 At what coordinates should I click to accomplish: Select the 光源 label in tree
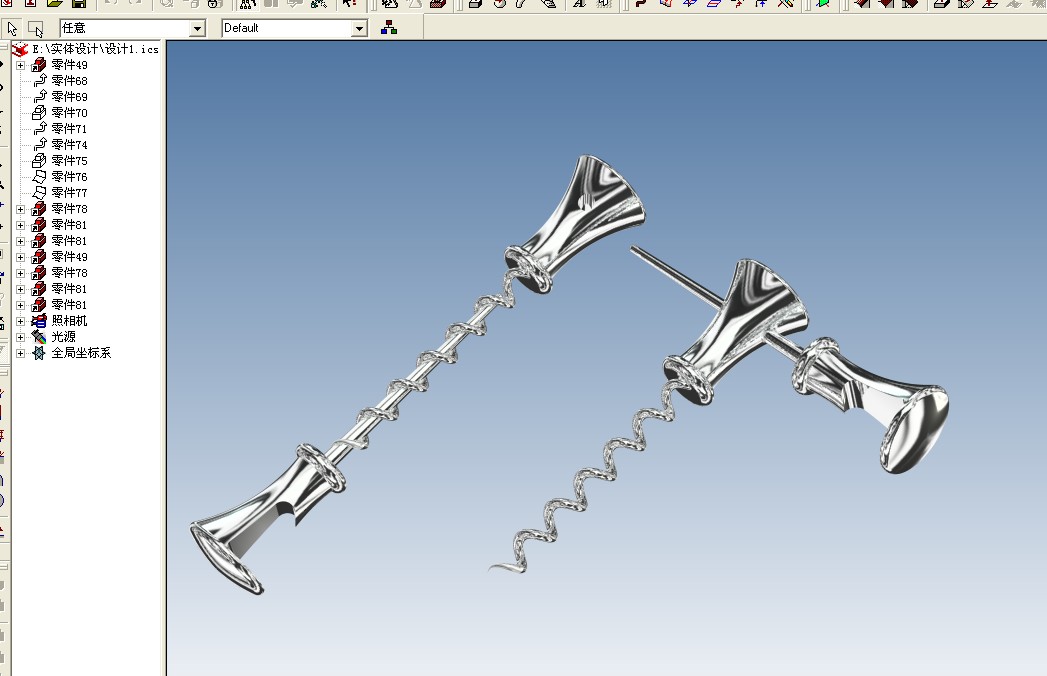pyautogui.click(x=63, y=337)
